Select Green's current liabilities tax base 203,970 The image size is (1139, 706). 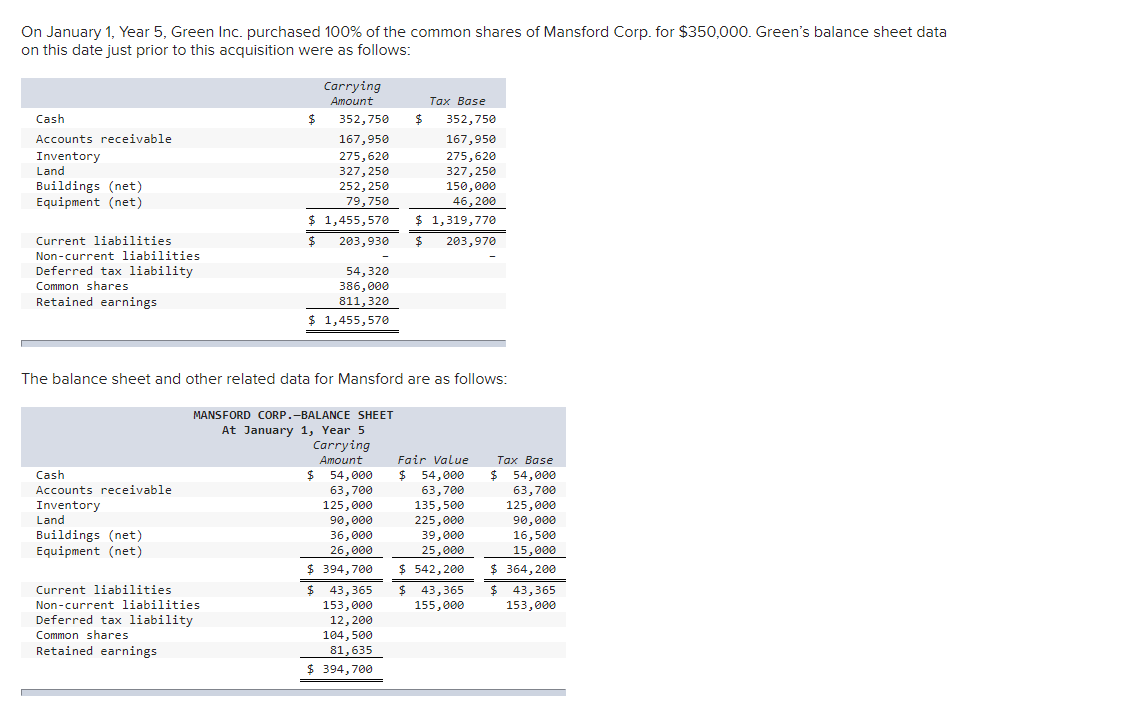pyautogui.click(x=471, y=241)
